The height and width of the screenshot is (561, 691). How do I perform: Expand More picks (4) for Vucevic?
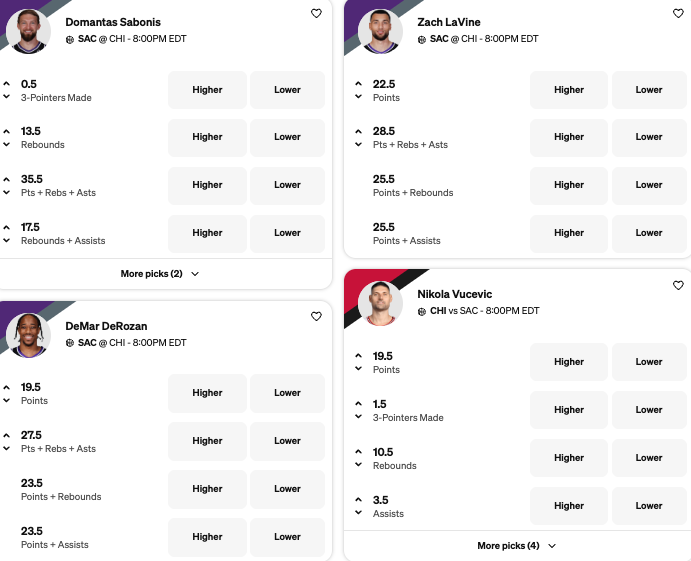click(517, 546)
